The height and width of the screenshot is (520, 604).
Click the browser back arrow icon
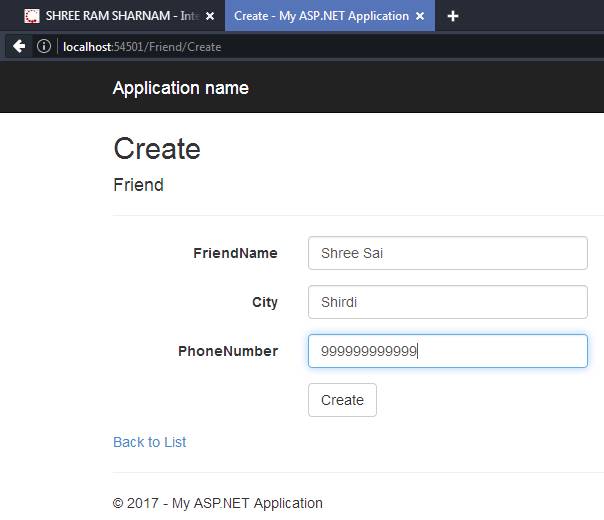18,46
